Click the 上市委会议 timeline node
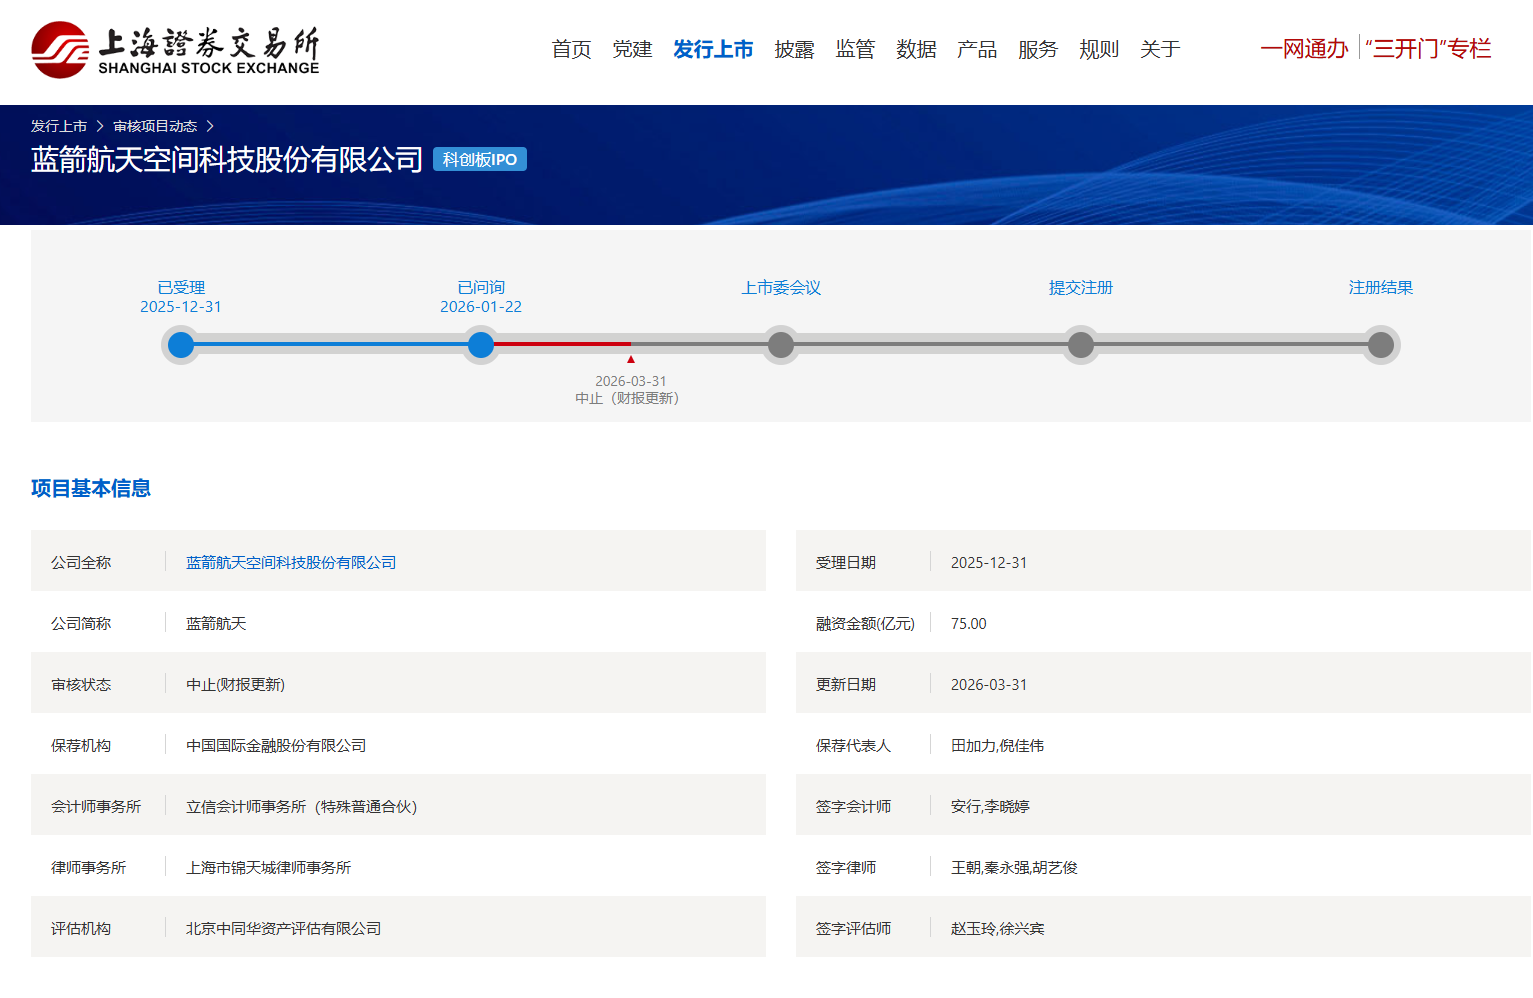Image resolution: width=1533 pixels, height=998 pixels. 781,345
